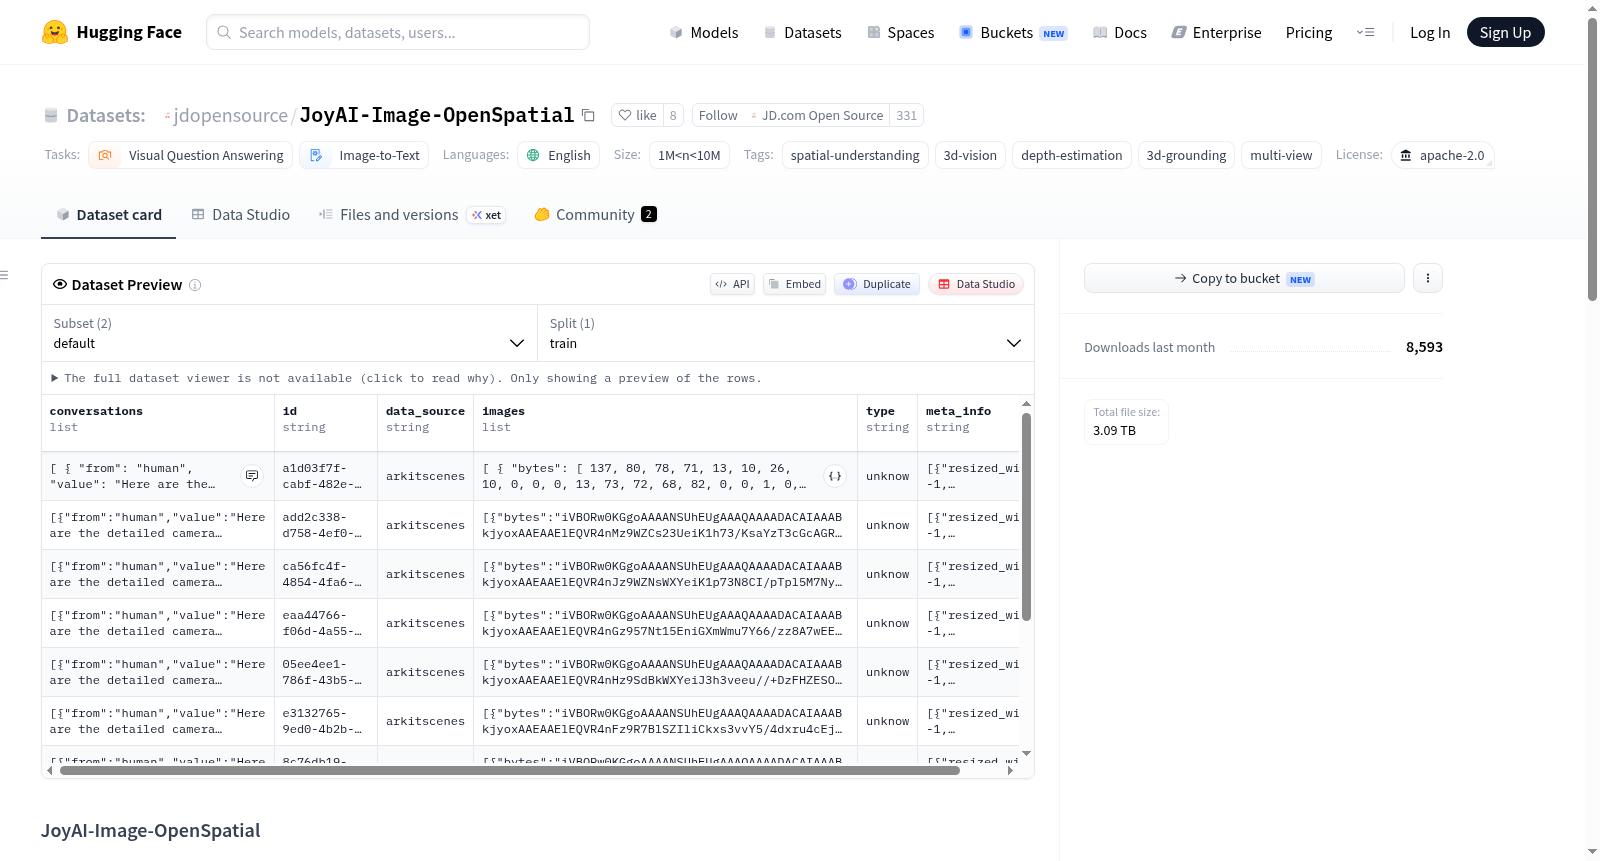Open Enterprise from top navigation
This screenshot has width=1600, height=861.
point(1216,32)
